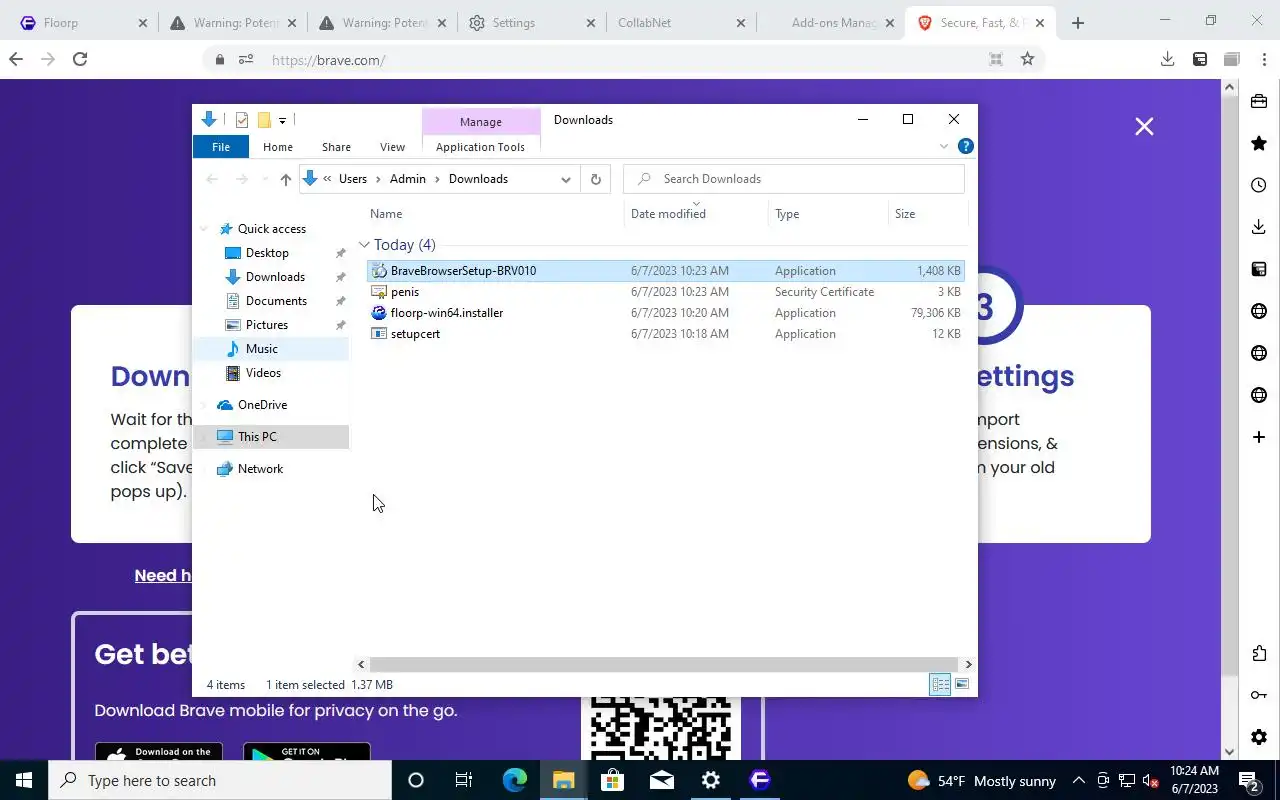Open Microsoft Store from taskbar

coord(613,780)
